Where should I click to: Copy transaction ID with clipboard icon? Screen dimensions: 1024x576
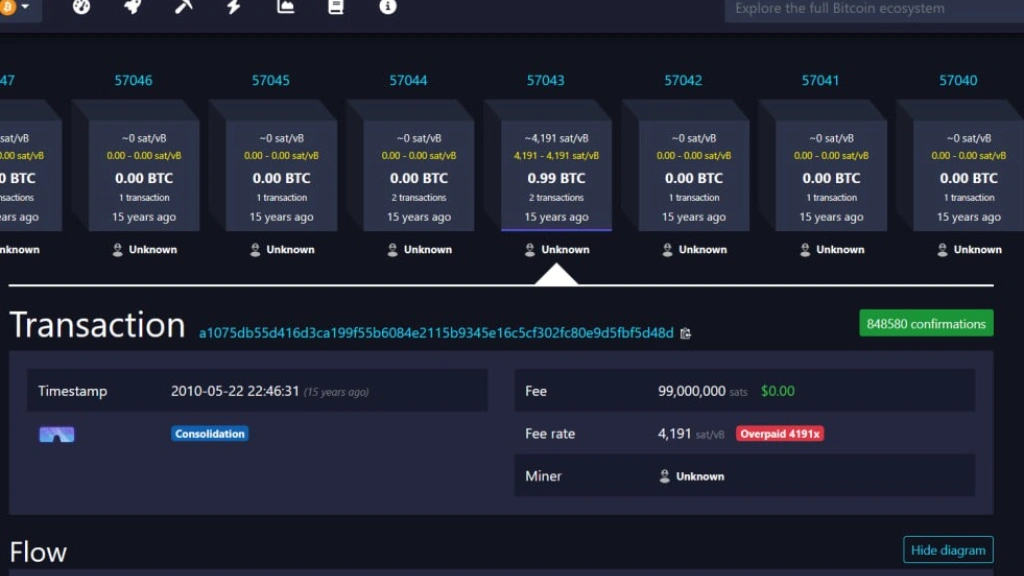[685, 334]
